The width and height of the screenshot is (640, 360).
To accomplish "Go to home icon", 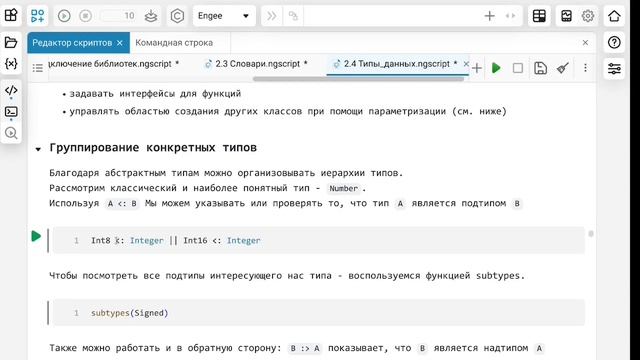I will 614,16.
